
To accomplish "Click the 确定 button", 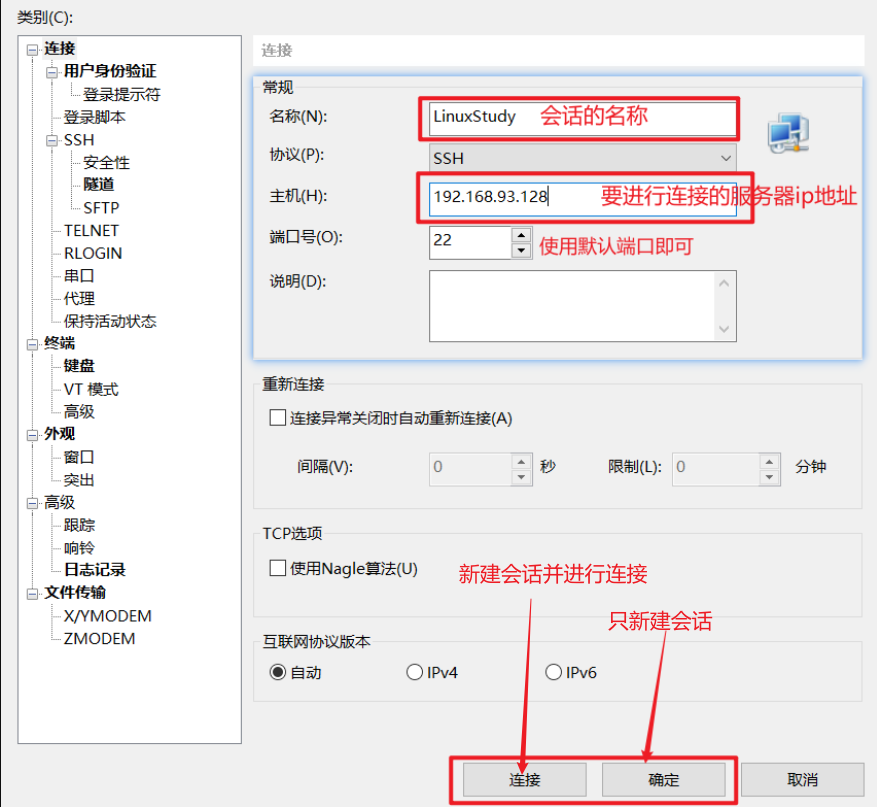I will pos(663,780).
